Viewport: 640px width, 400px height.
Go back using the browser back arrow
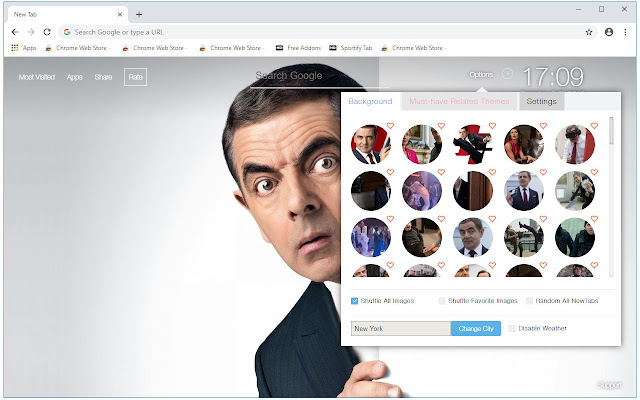click(x=15, y=32)
